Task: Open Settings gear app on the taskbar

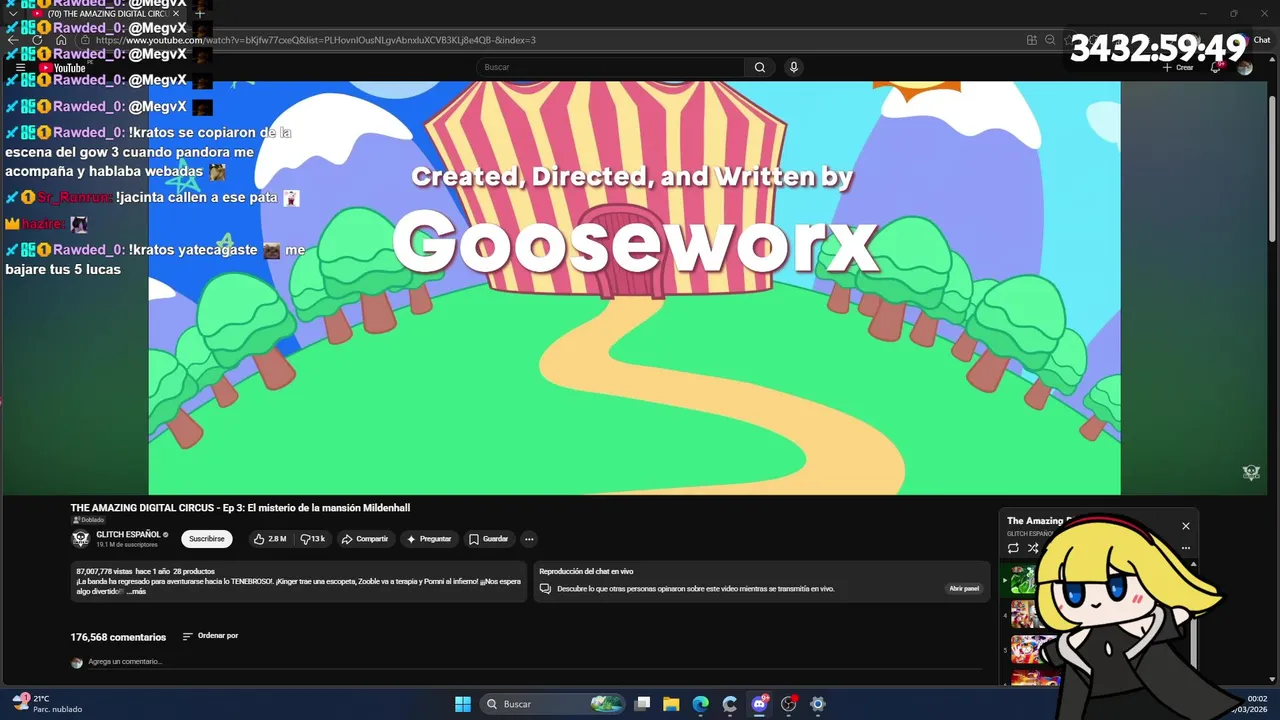Action: coord(817,704)
